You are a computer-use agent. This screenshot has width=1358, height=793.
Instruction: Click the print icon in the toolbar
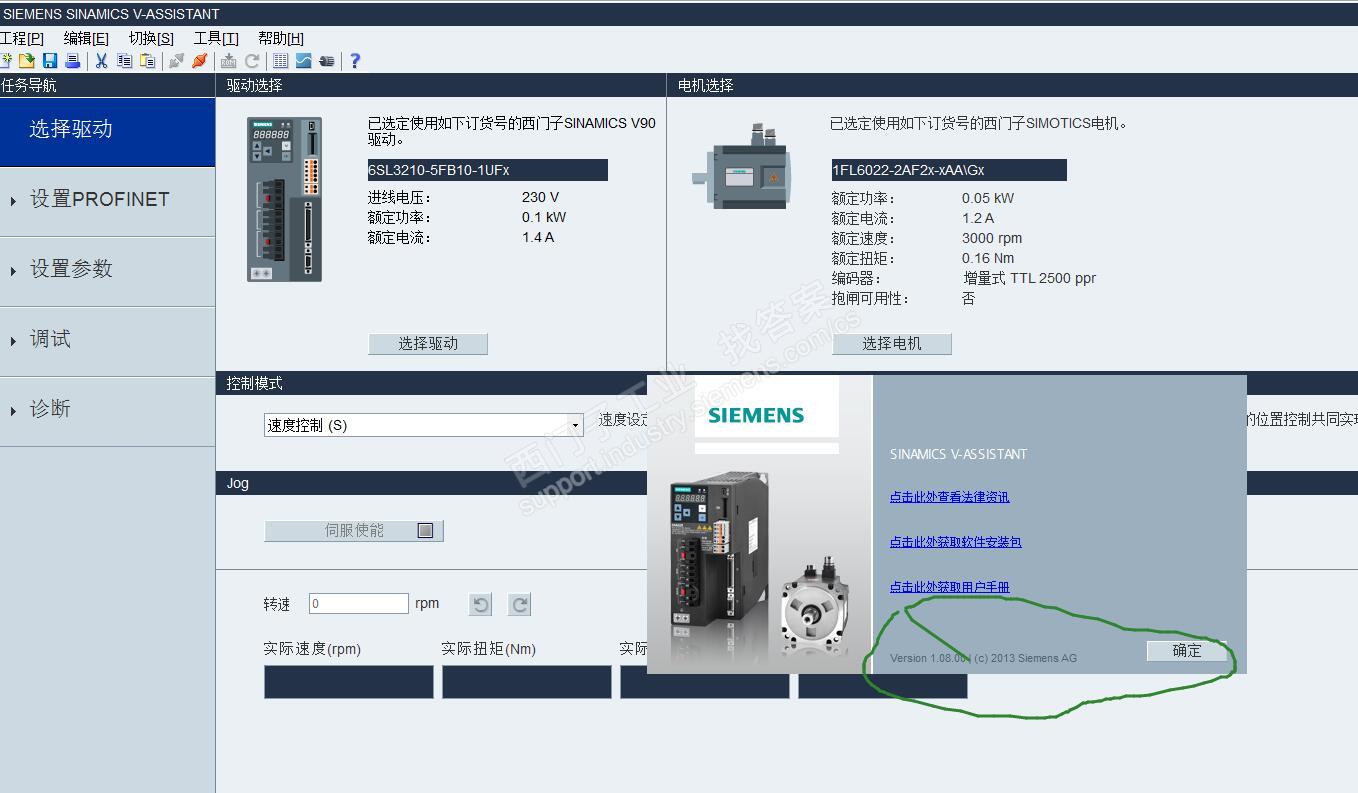(x=72, y=61)
